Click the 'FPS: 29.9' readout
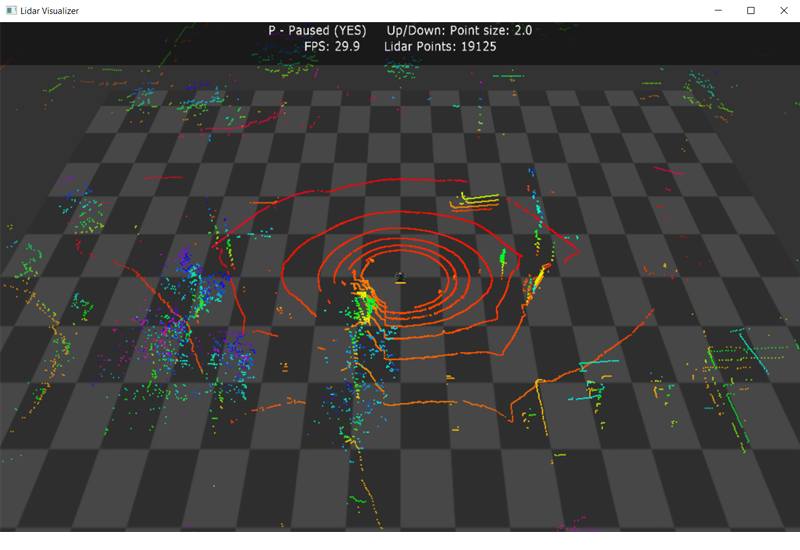800x550 pixels. click(x=332, y=46)
